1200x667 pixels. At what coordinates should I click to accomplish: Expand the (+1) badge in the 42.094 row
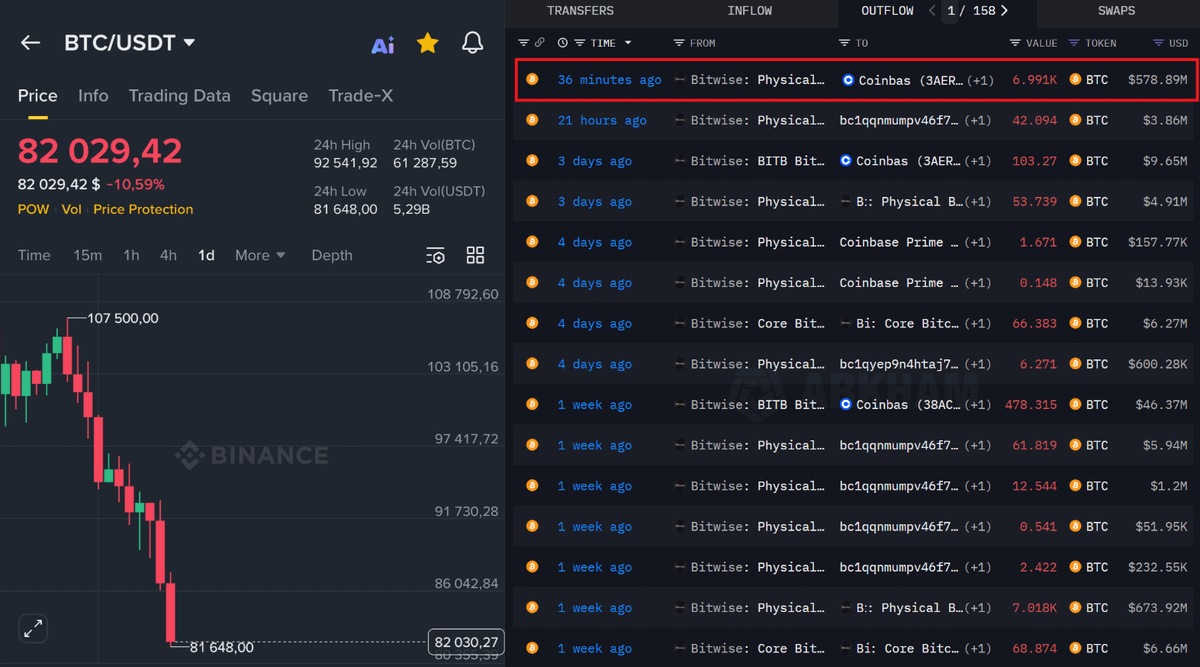tap(977, 120)
